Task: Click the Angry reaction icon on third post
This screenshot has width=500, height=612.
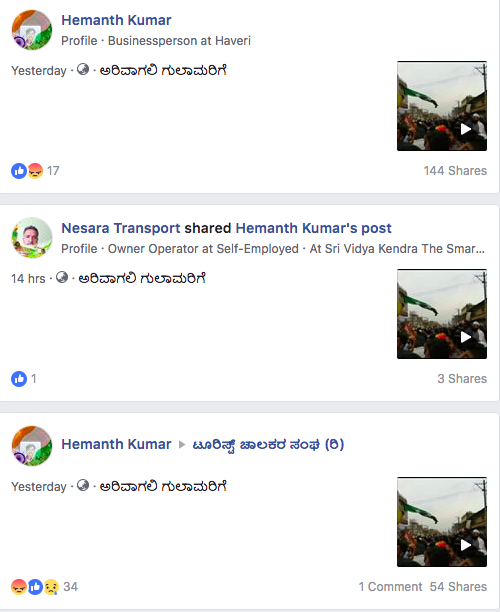Action: pos(19,587)
